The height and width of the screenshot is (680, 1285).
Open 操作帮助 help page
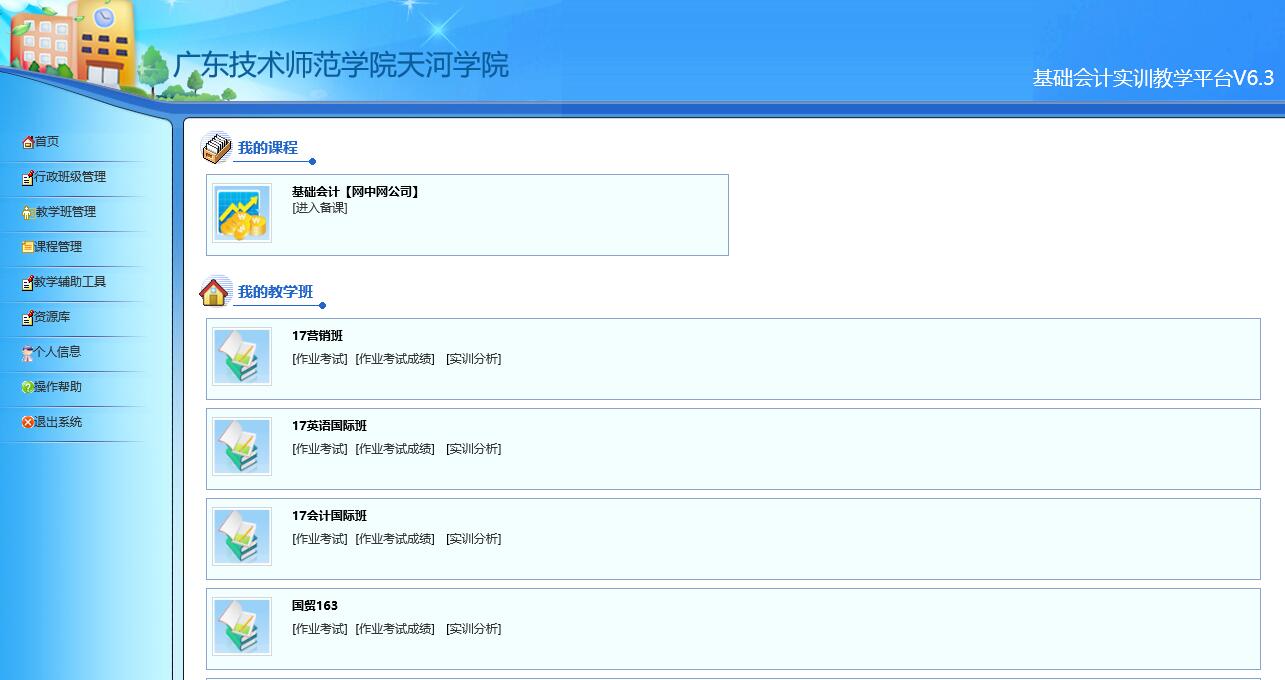58,387
